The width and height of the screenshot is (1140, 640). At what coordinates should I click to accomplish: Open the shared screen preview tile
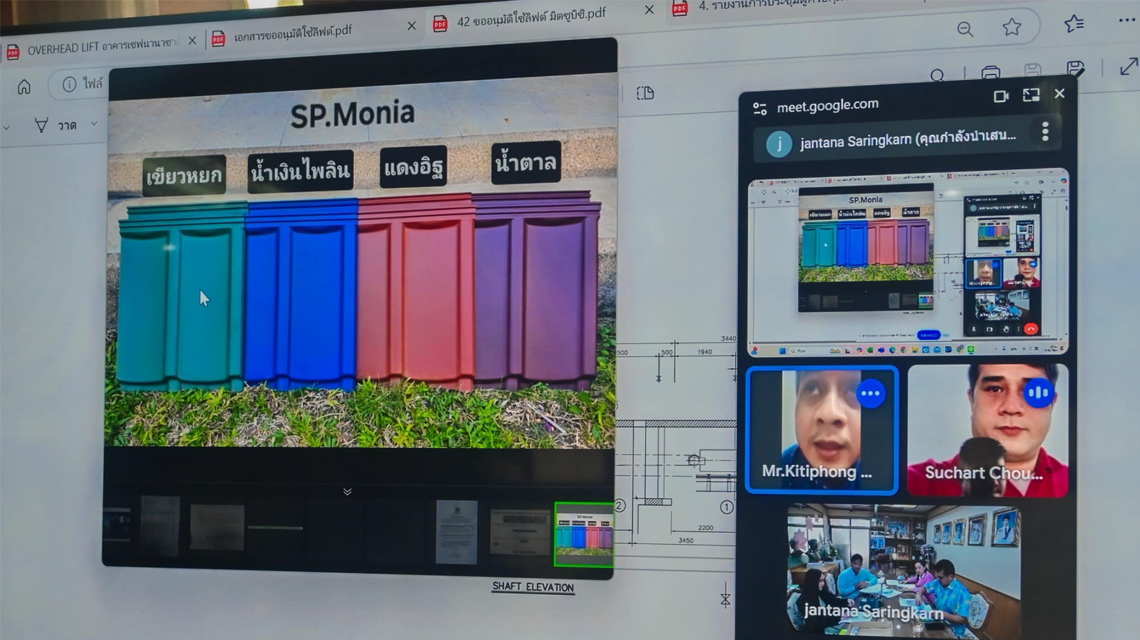pos(907,263)
